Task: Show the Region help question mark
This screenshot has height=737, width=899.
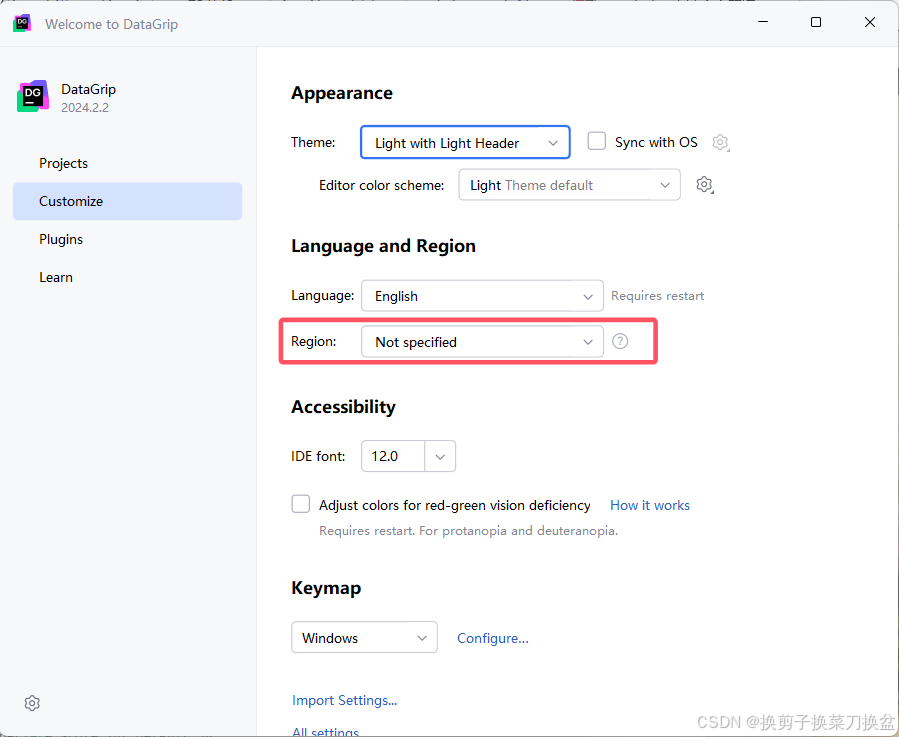Action: (620, 341)
